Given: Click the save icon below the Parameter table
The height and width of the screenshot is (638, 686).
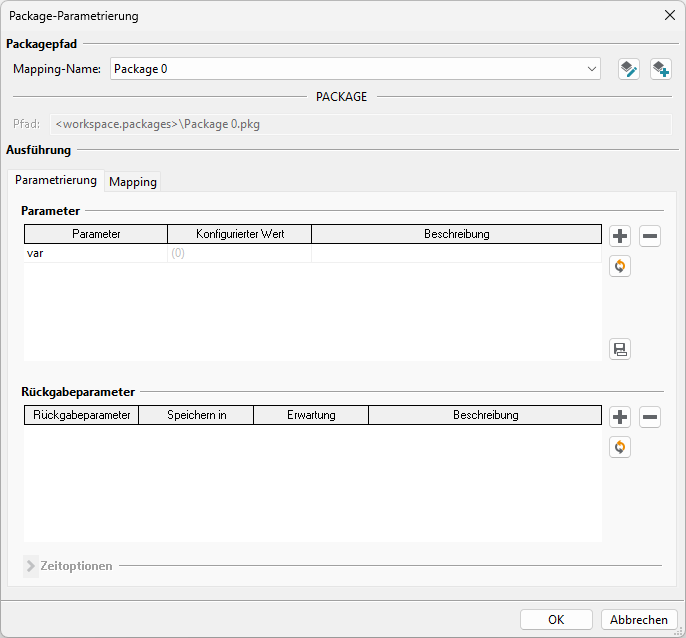Looking at the screenshot, I should pos(620,349).
